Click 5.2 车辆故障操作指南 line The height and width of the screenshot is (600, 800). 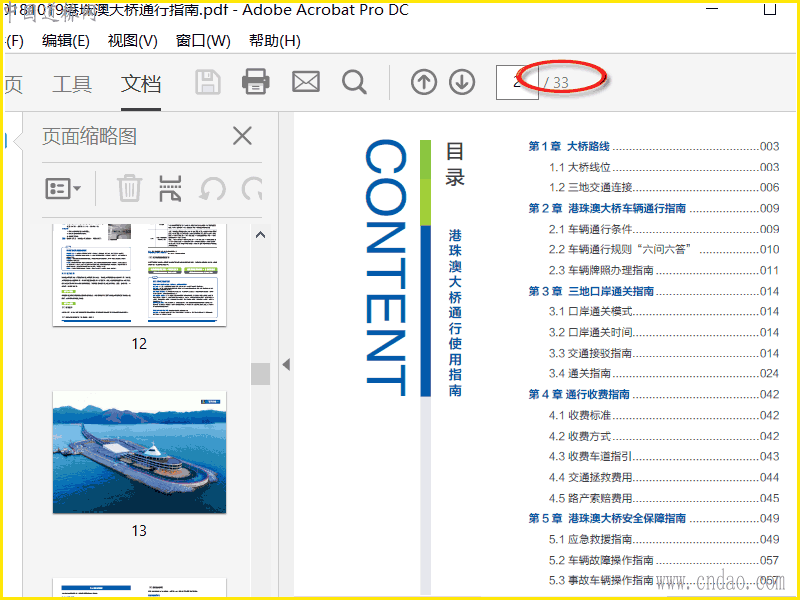[664, 560]
